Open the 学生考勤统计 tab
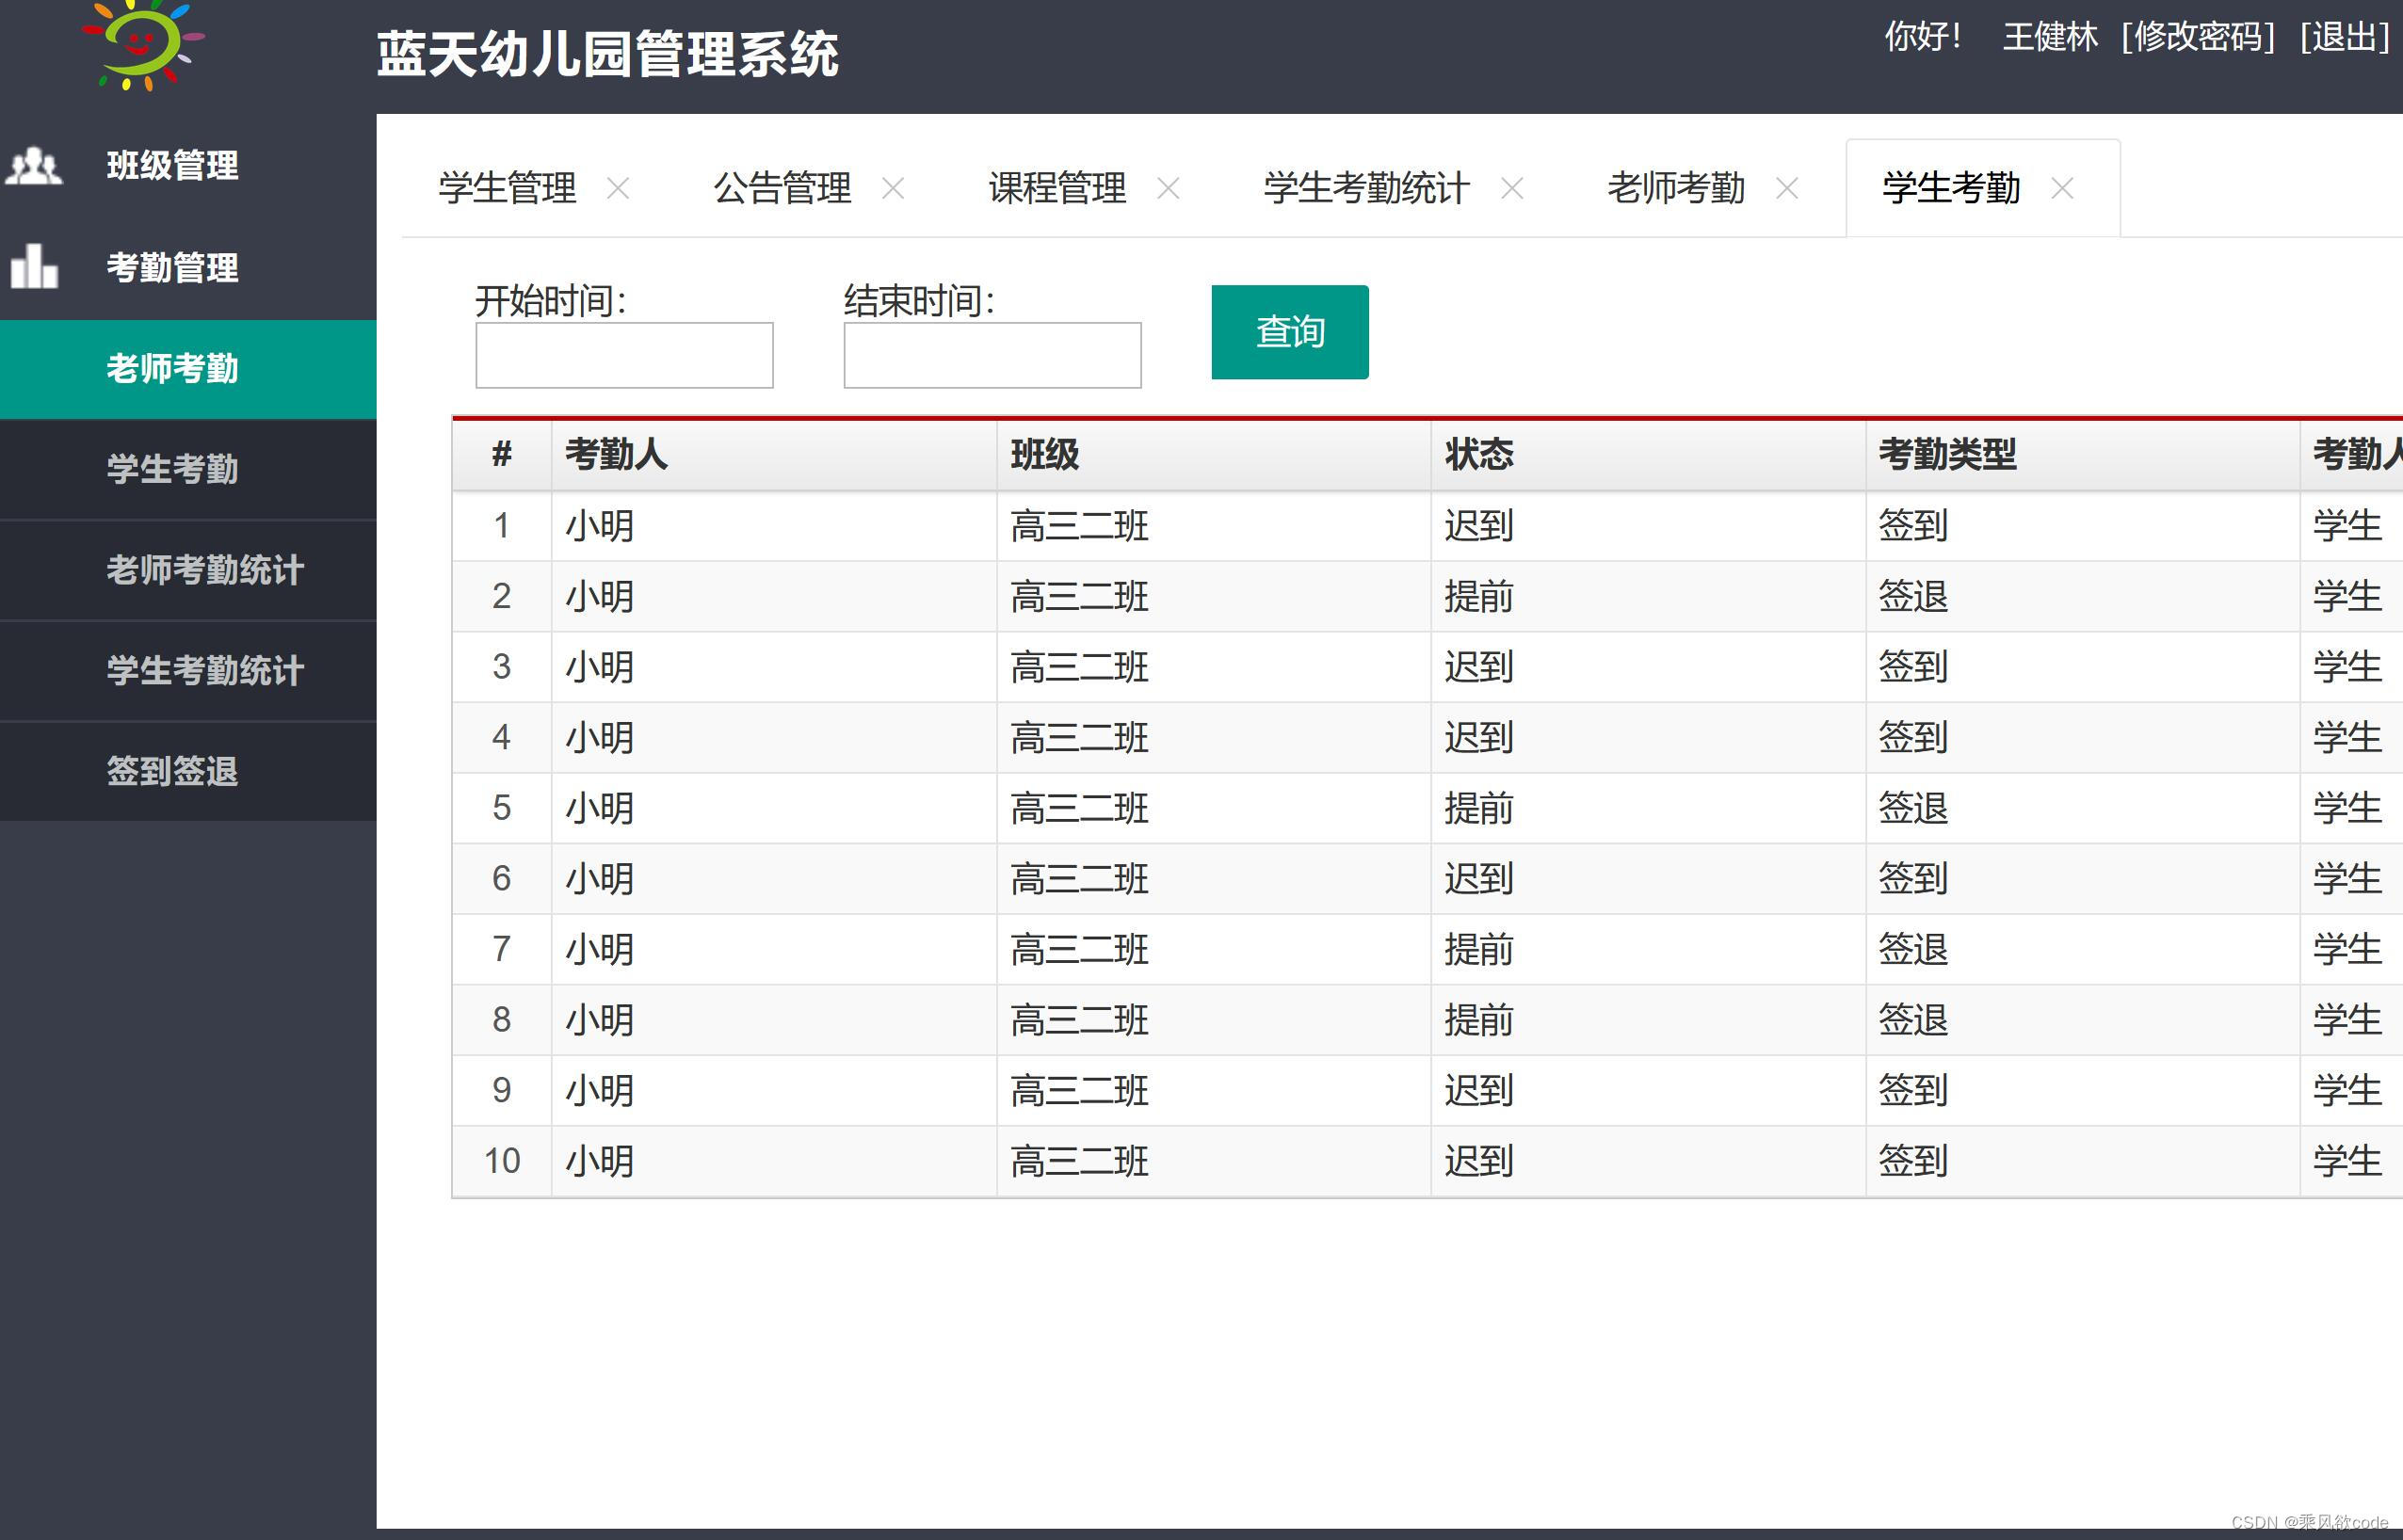 (x=1366, y=188)
